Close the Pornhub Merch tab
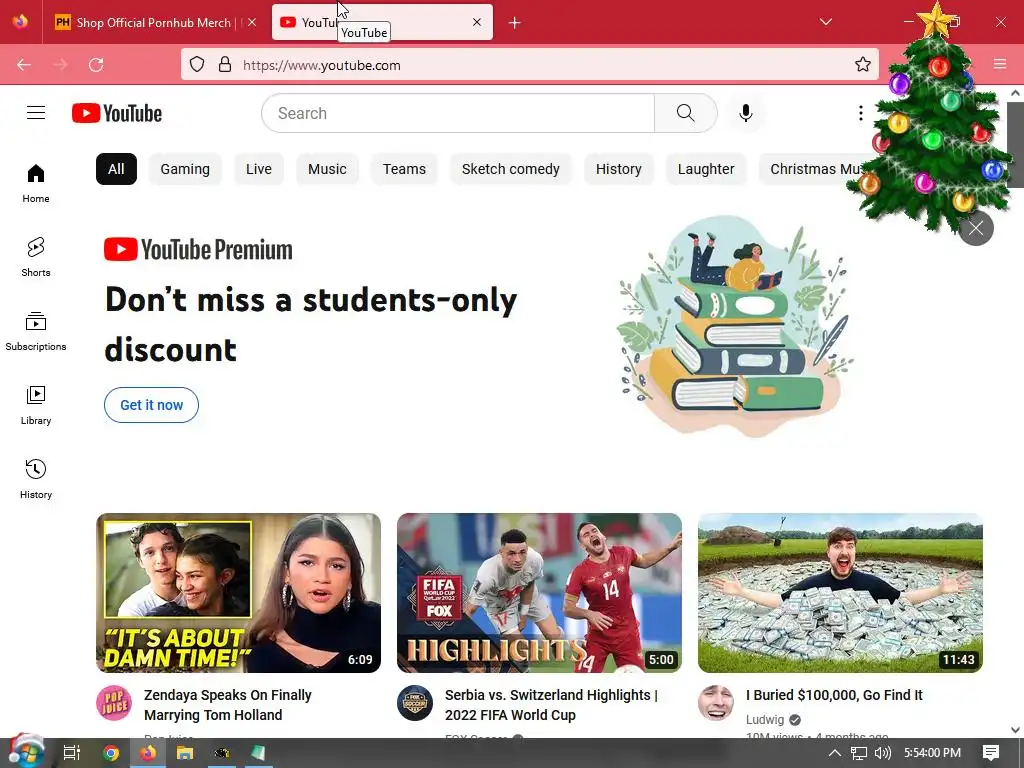The width and height of the screenshot is (1024, 768). tap(252, 22)
